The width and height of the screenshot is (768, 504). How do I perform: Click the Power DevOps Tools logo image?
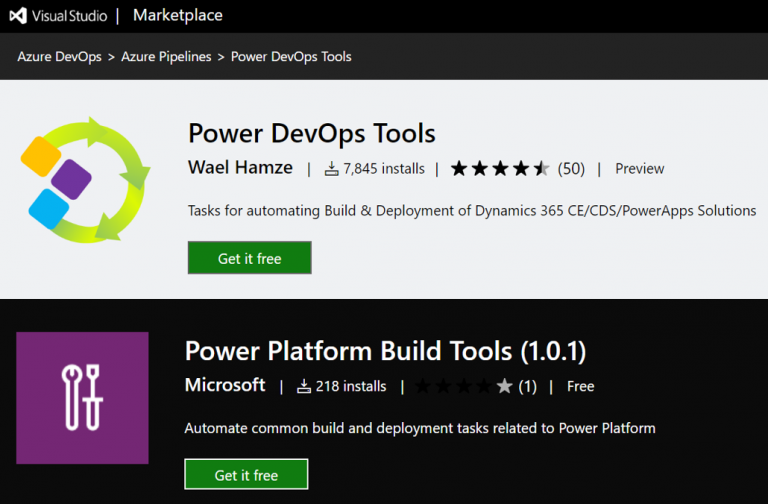85,180
